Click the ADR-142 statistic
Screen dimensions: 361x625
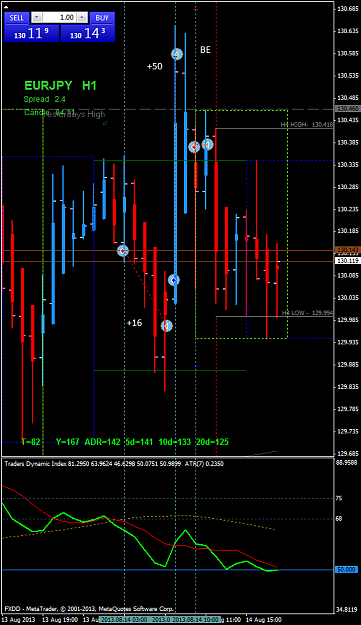point(102,442)
